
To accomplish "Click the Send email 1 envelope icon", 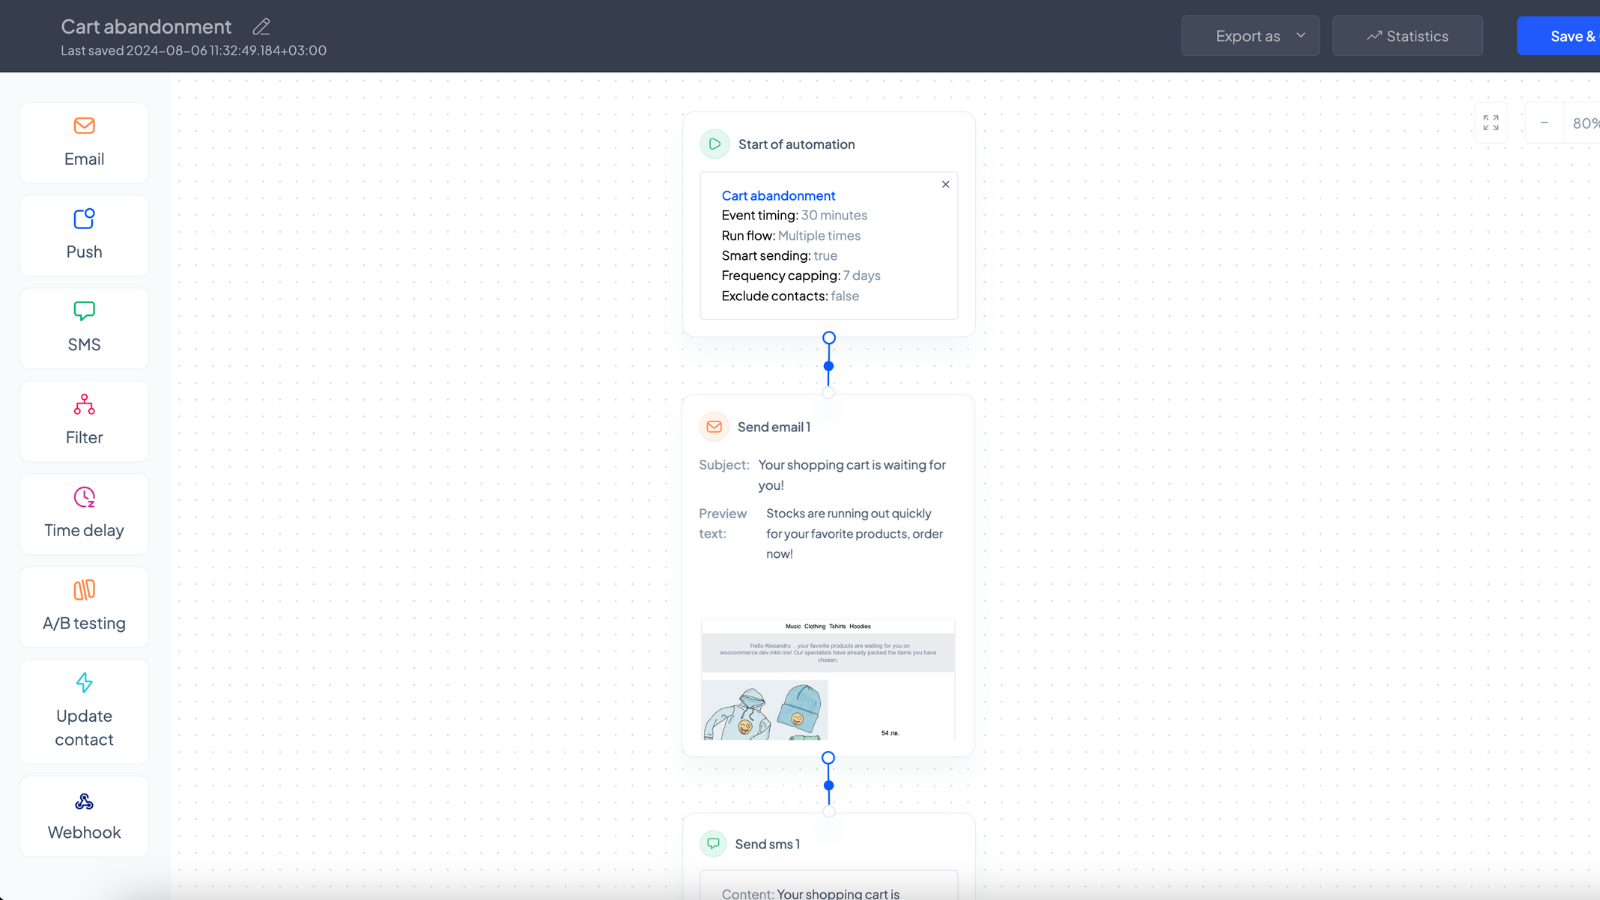I will (714, 427).
